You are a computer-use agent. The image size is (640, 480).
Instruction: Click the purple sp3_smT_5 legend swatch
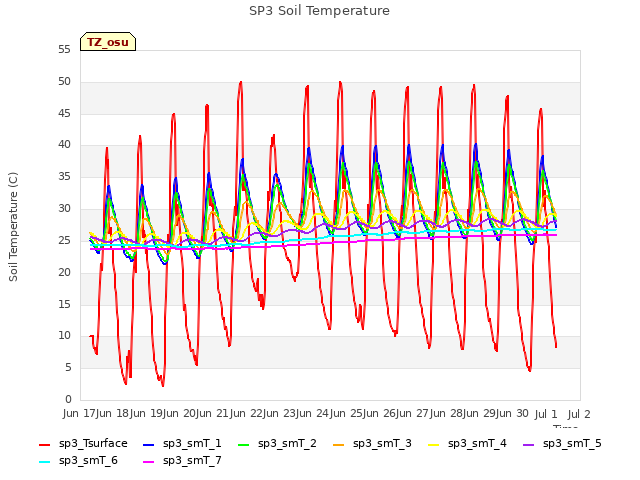pyautogui.click(x=529, y=444)
